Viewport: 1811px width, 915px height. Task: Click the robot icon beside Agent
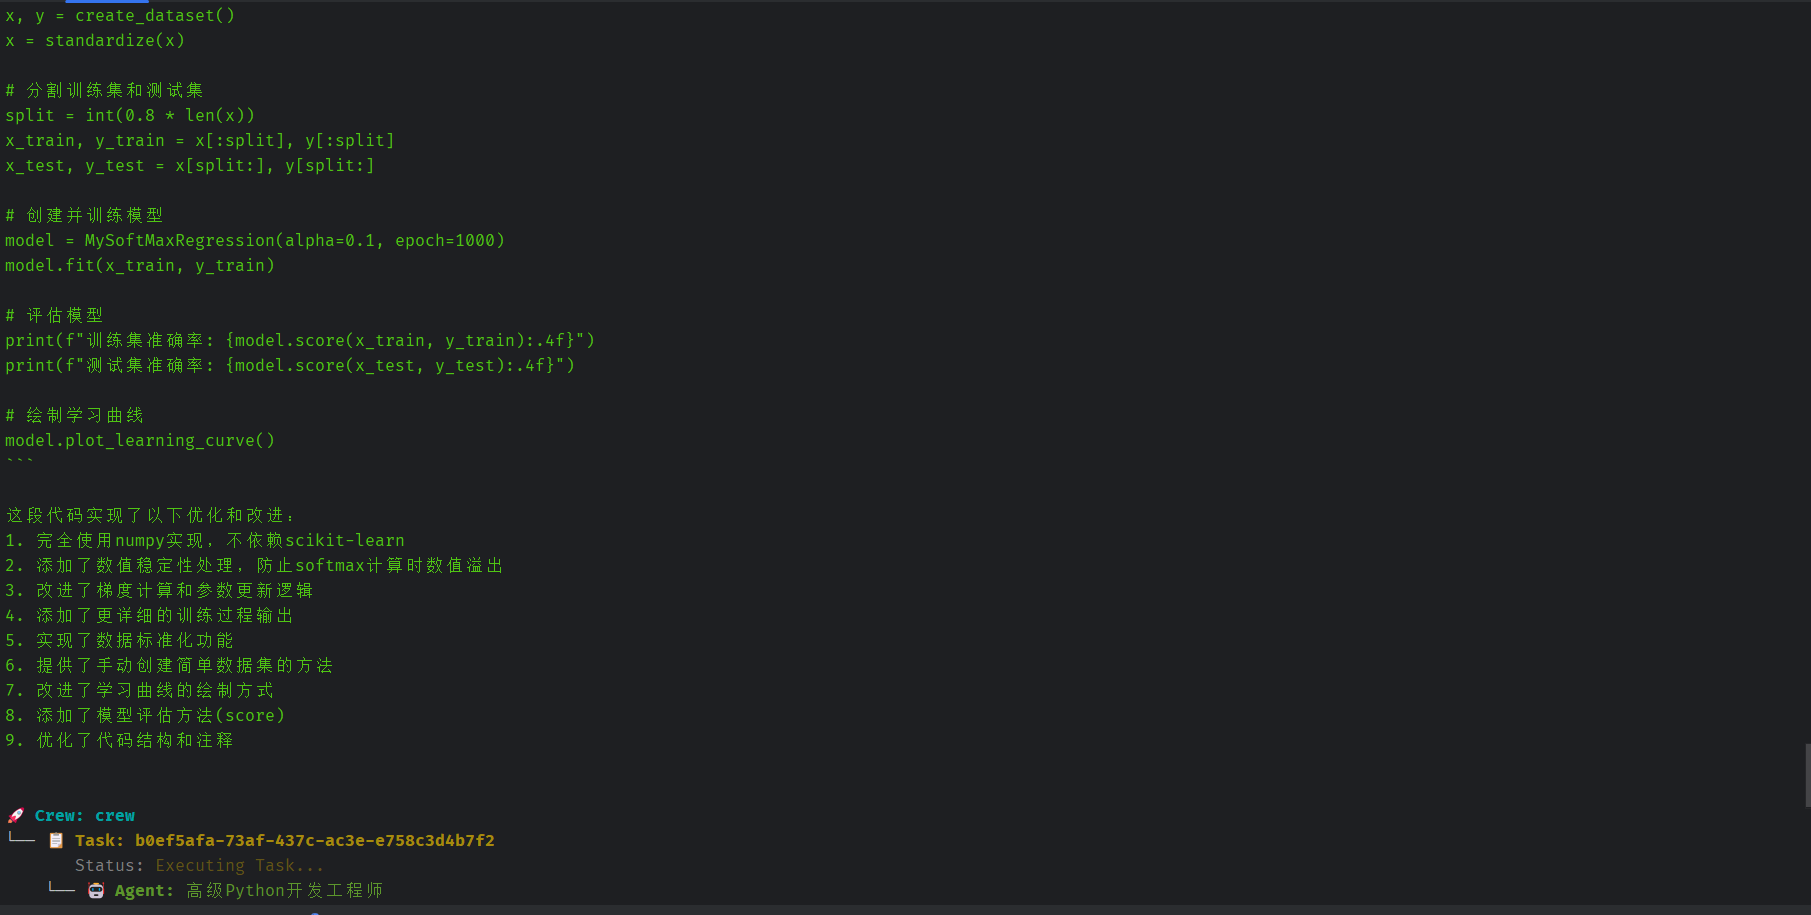click(x=96, y=891)
